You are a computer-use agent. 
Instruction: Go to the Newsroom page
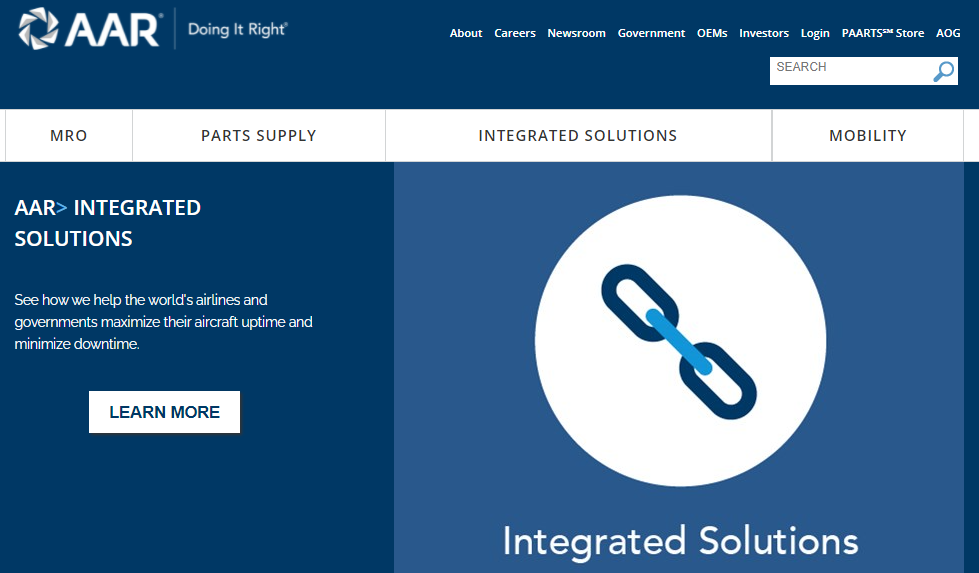(576, 33)
